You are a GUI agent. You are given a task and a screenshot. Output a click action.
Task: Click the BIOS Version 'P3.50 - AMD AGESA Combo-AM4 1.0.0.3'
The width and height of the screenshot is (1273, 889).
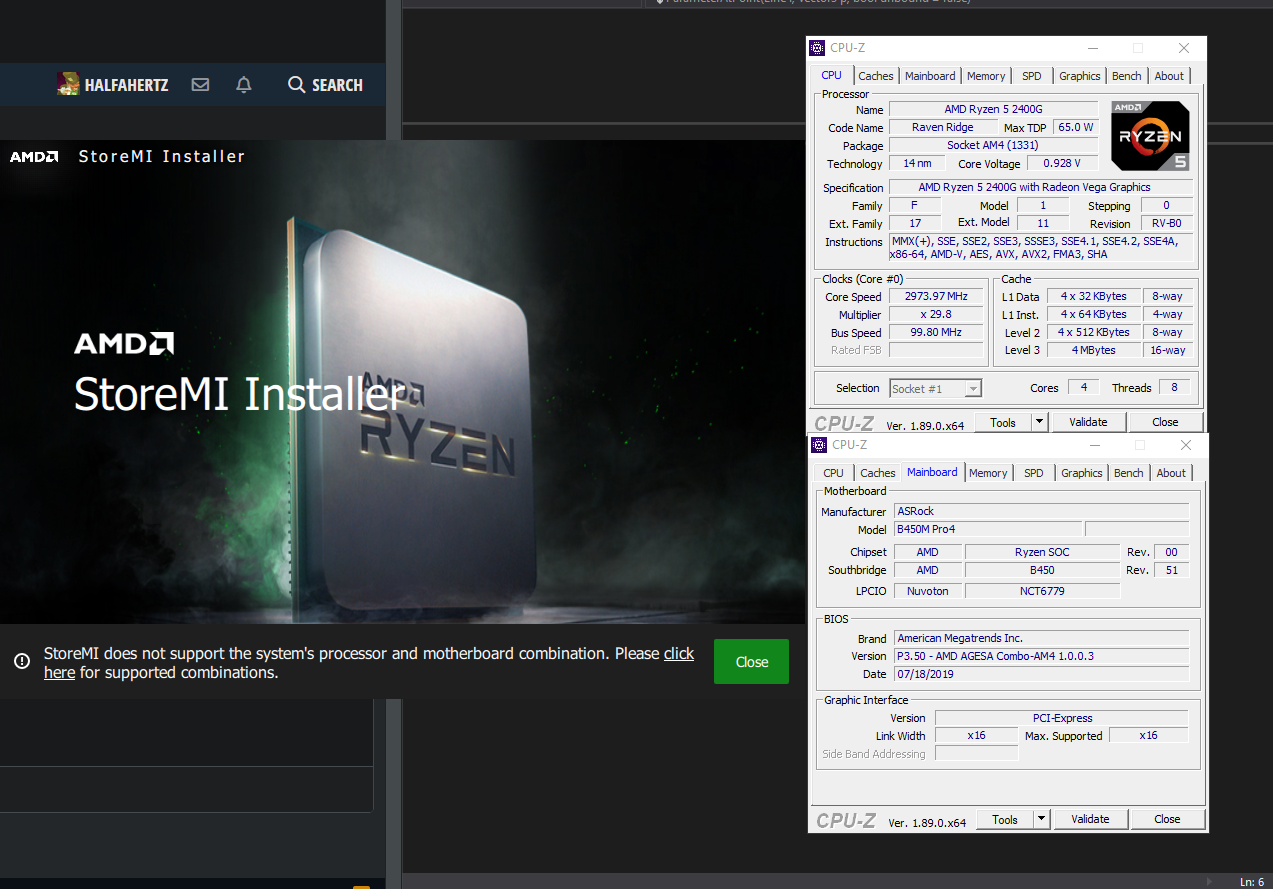pos(1041,656)
